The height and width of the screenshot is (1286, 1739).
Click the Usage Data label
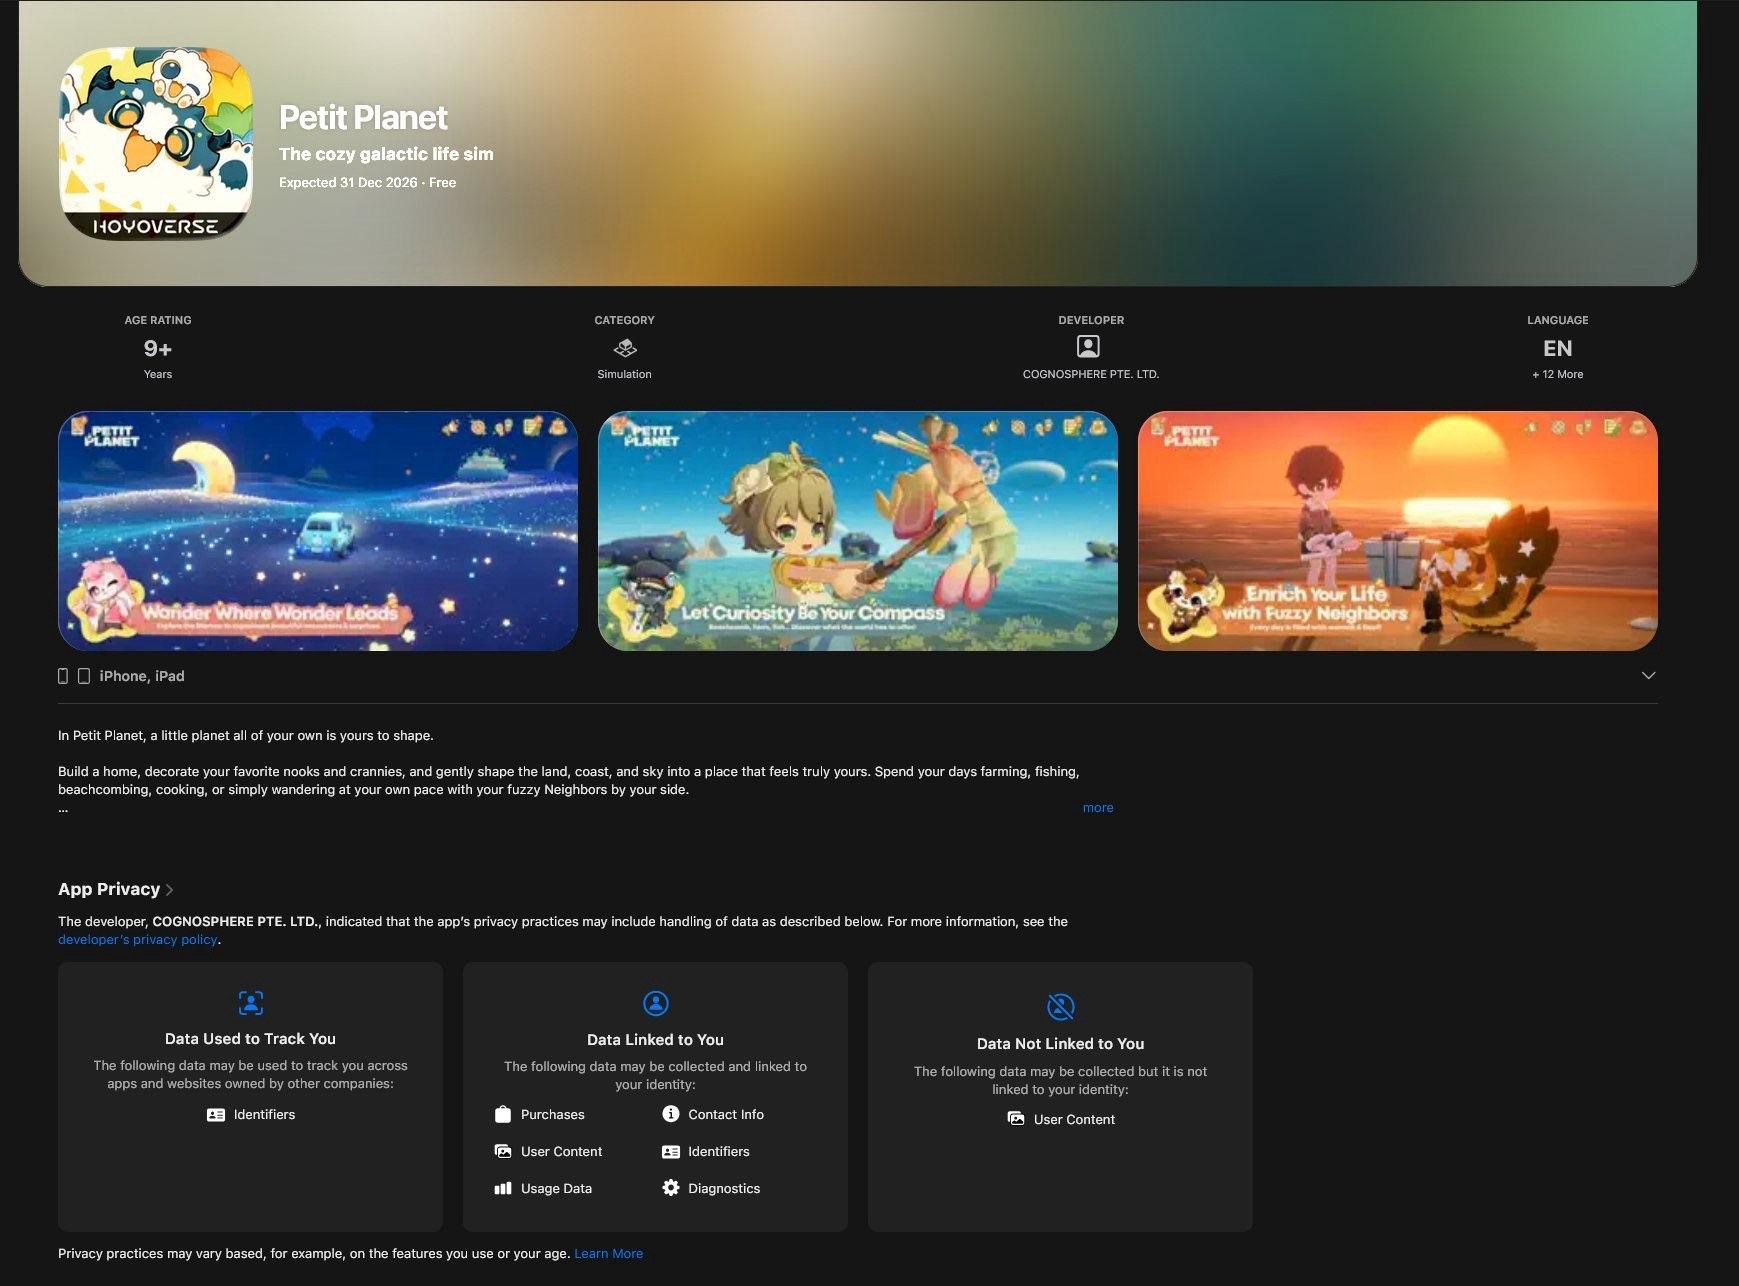tap(556, 1189)
